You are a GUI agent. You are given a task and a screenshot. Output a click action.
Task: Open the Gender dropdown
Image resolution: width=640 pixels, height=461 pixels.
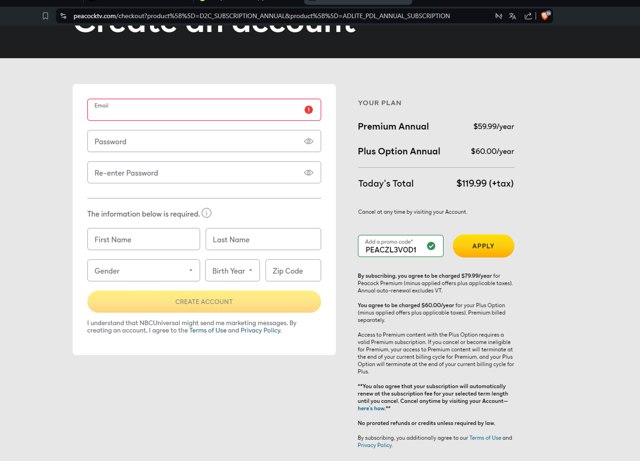(x=143, y=271)
